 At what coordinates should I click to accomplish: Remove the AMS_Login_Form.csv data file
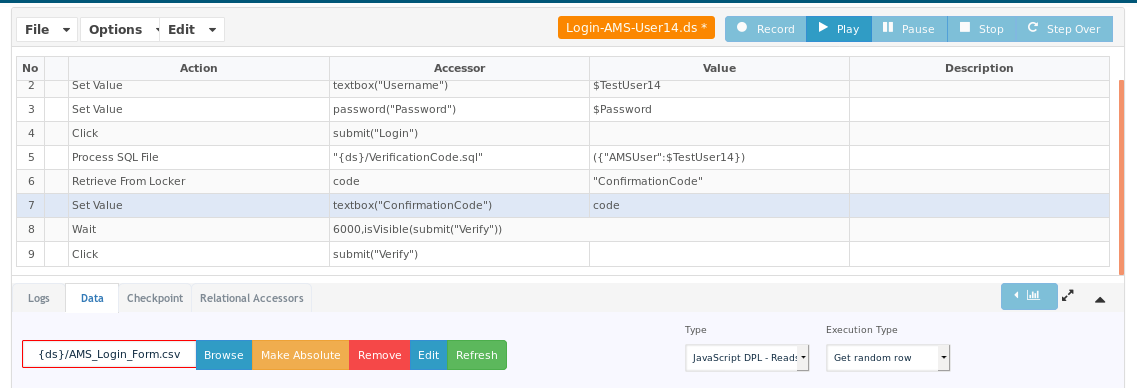tap(380, 355)
